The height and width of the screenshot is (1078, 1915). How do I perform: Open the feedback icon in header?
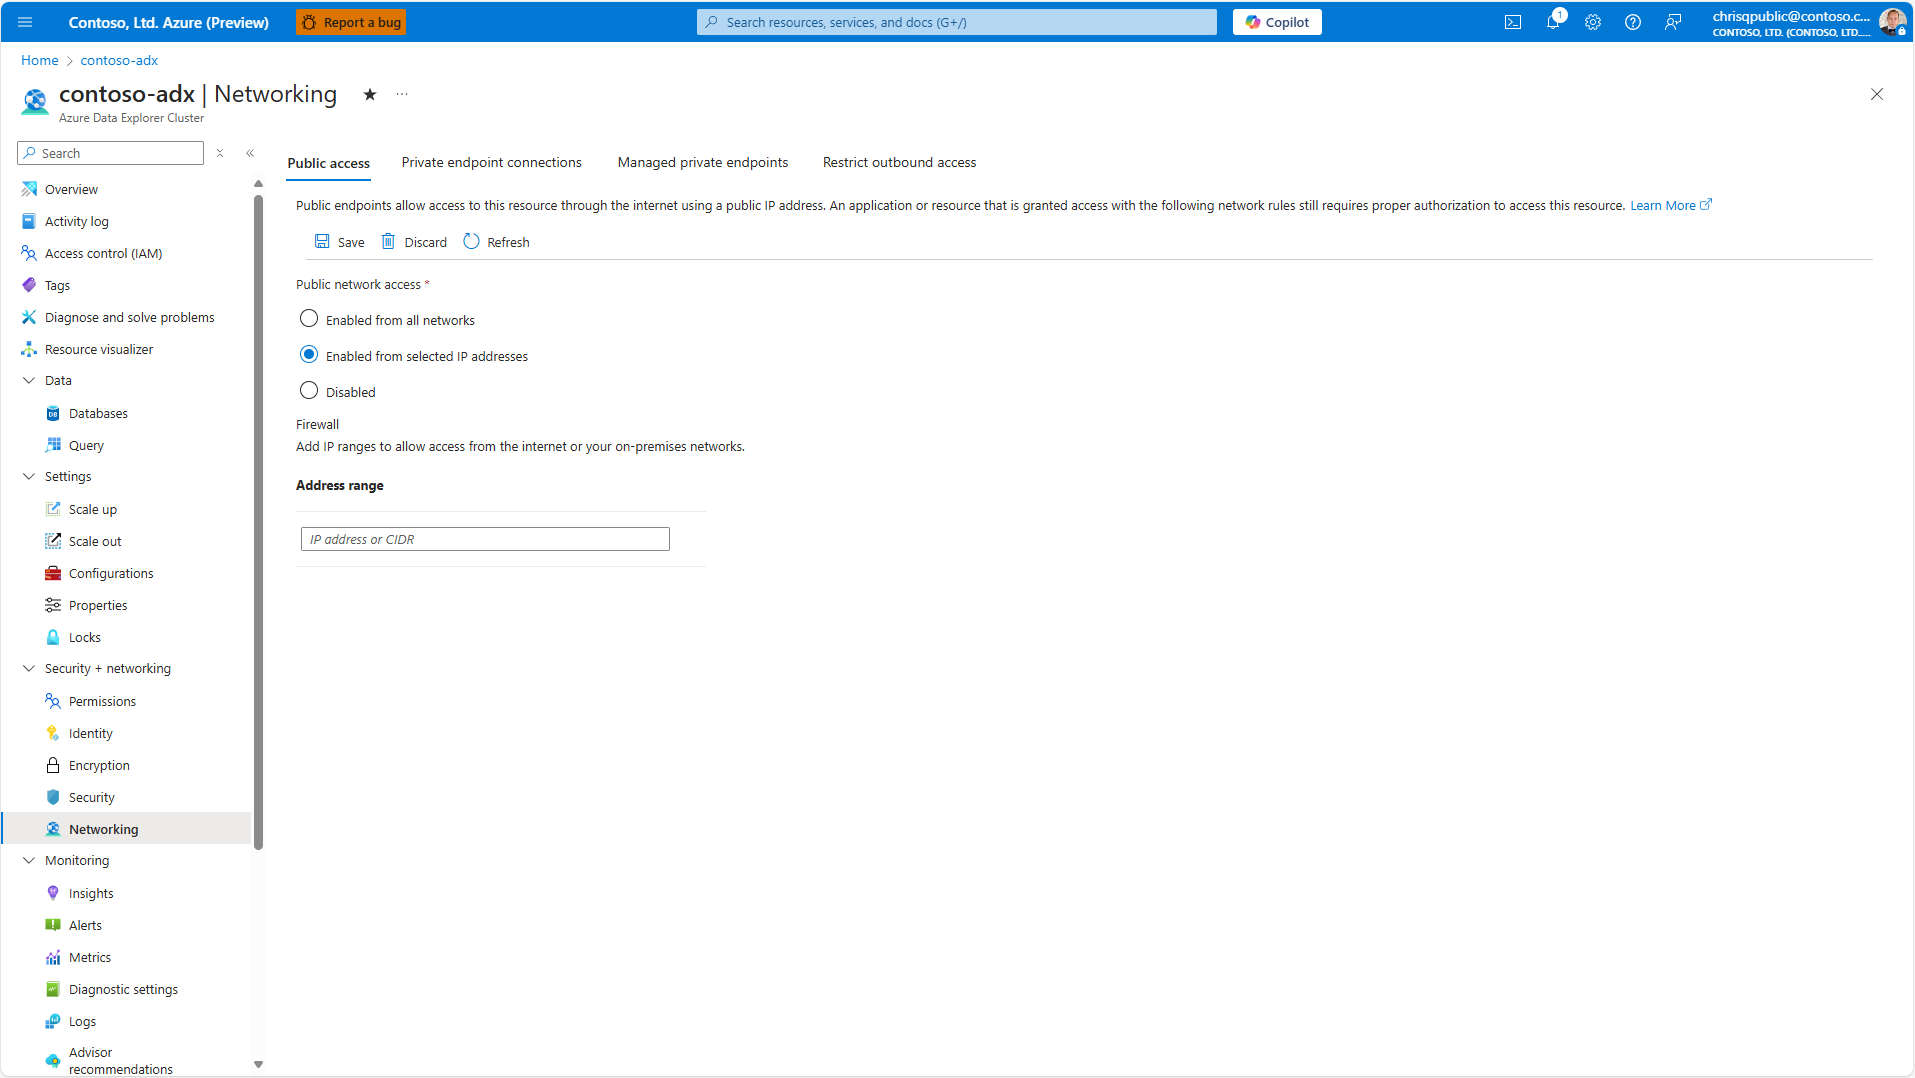pos(1673,22)
